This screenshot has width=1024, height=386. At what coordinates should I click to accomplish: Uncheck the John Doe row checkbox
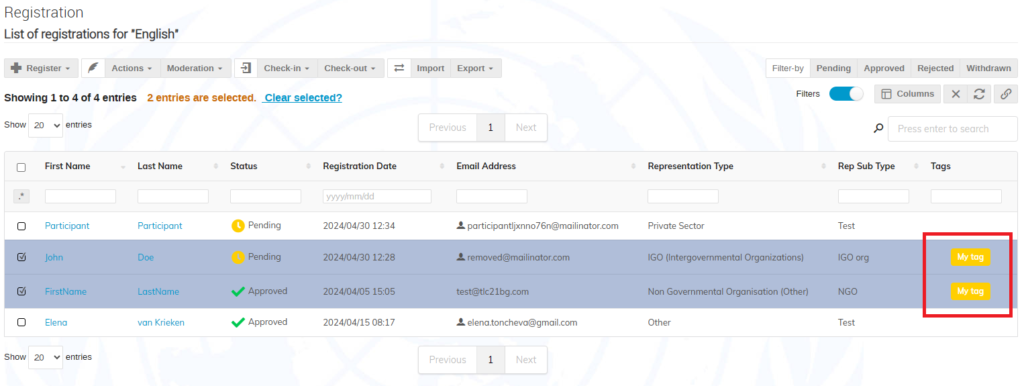click(x=22, y=257)
